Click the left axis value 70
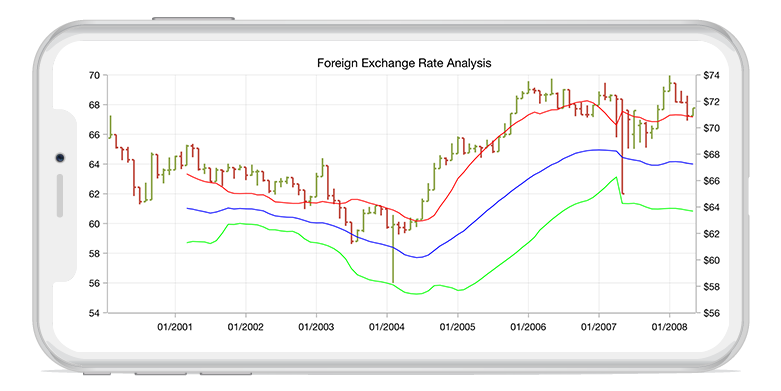 coord(94,76)
